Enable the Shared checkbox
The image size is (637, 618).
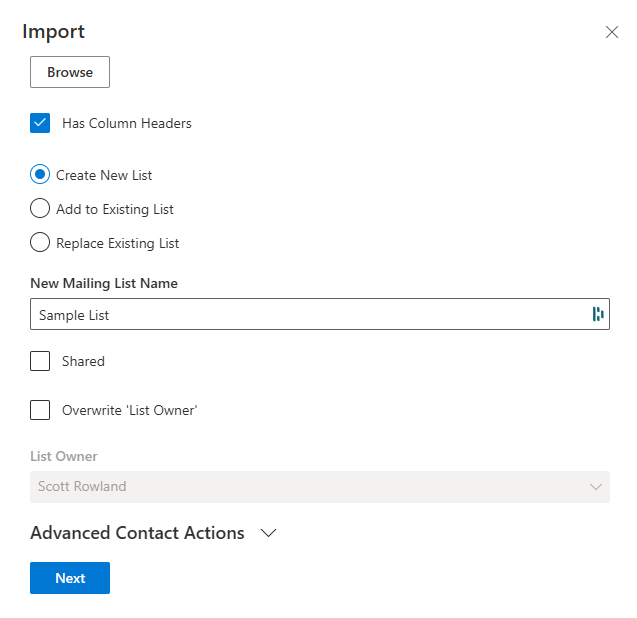pos(40,362)
